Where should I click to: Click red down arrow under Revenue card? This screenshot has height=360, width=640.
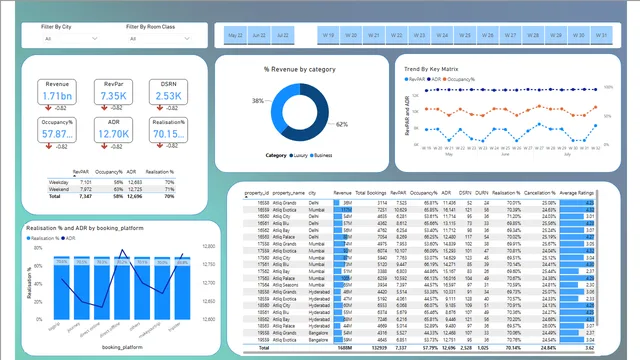pos(48,108)
